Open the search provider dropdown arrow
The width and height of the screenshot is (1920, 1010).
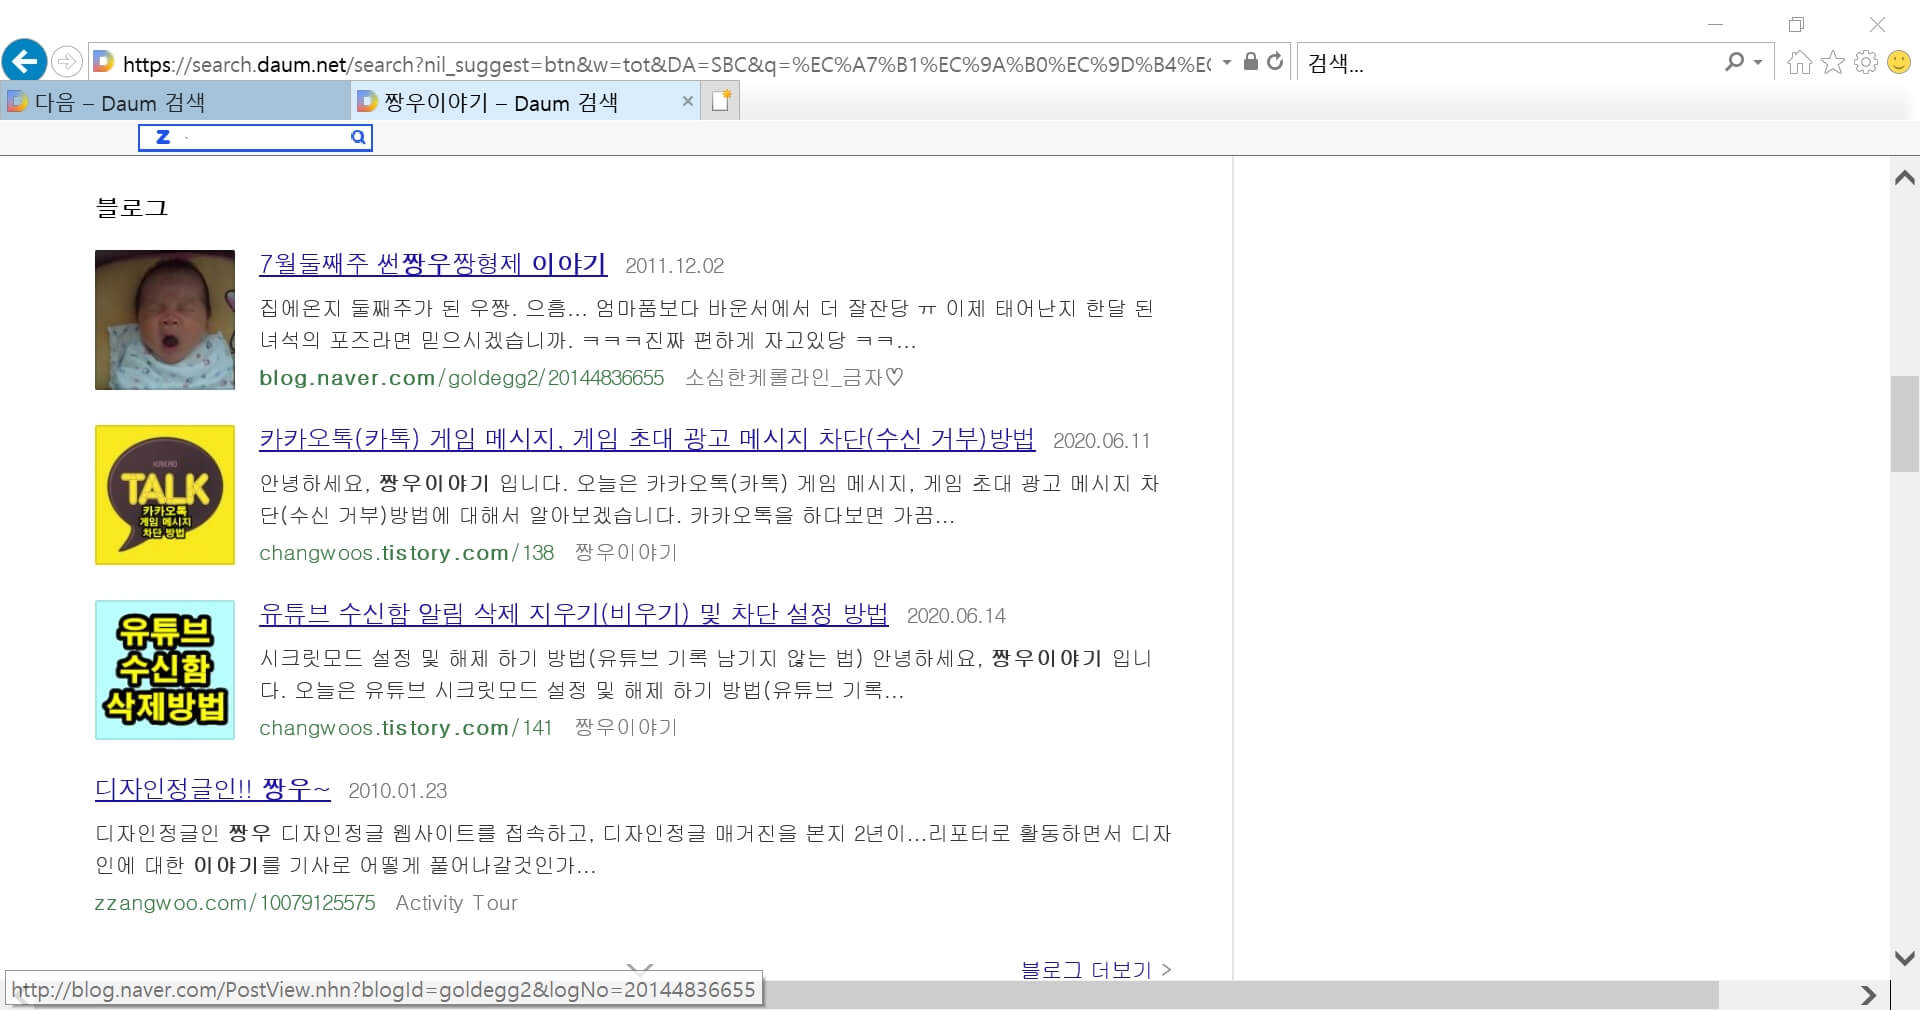[1757, 62]
